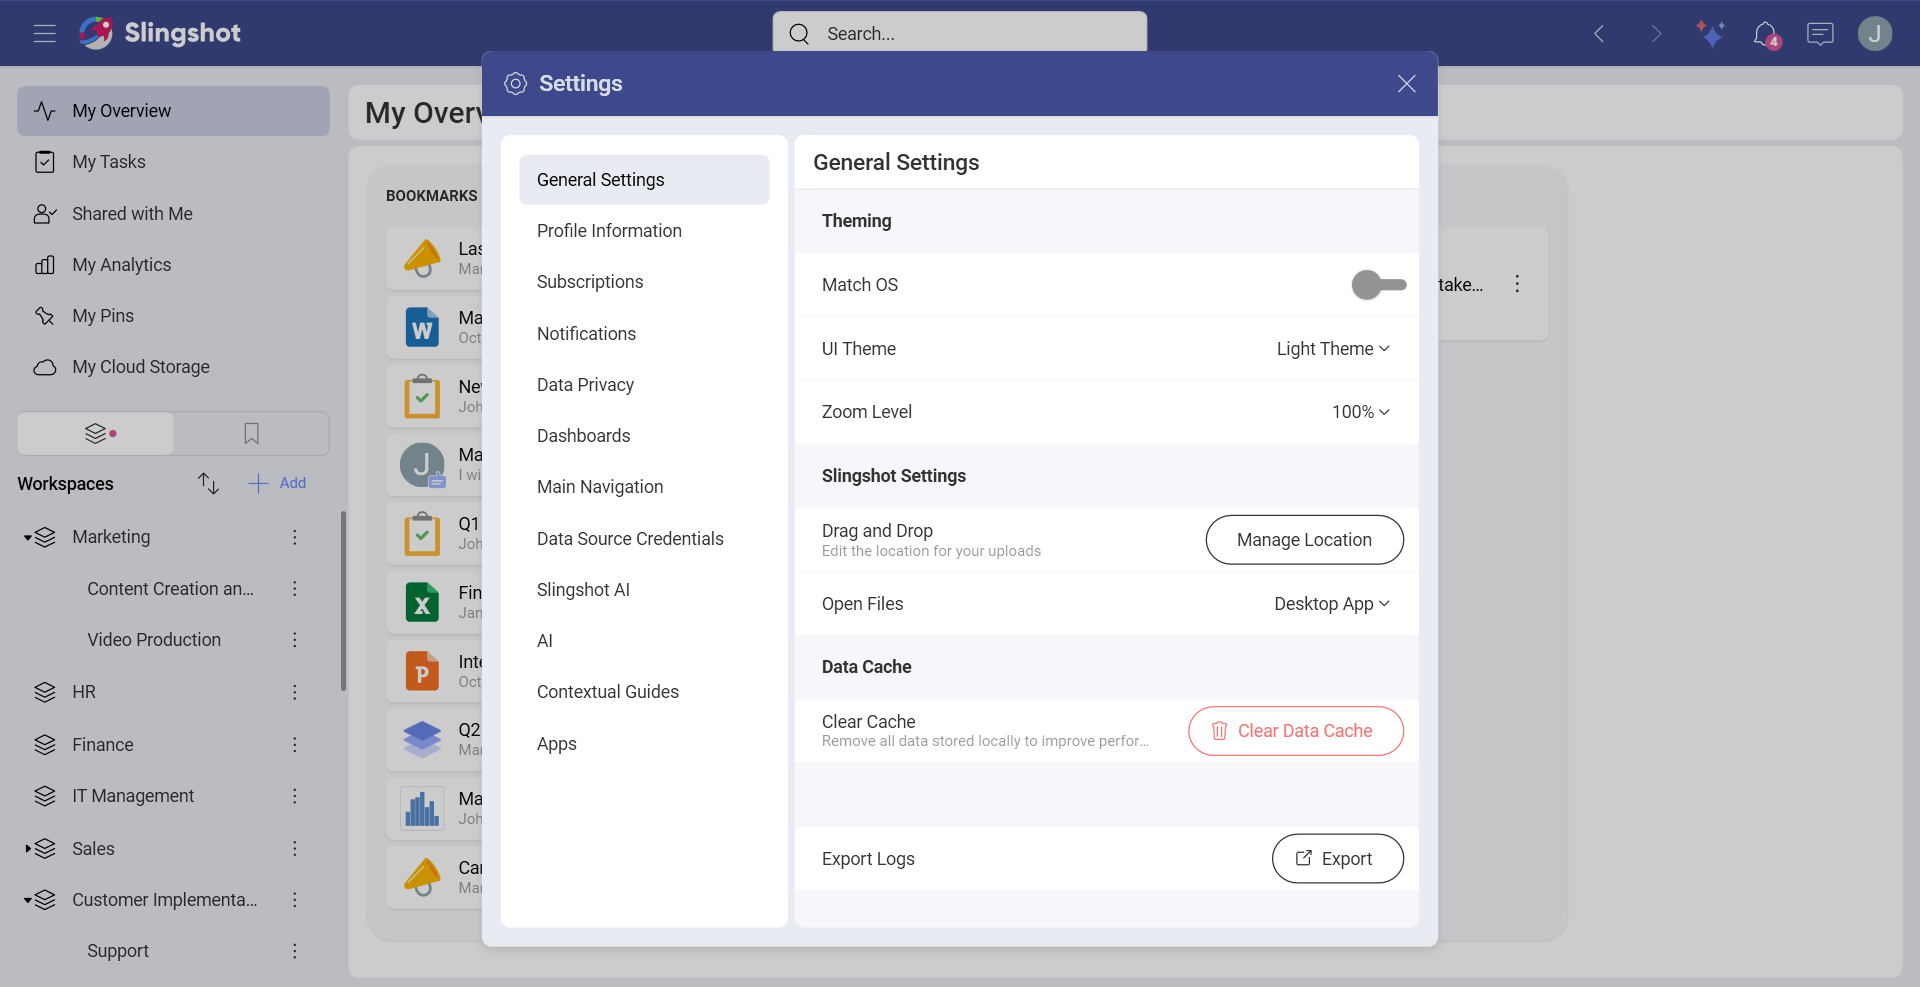
Task: Open the HR workspace
Action: click(84, 692)
